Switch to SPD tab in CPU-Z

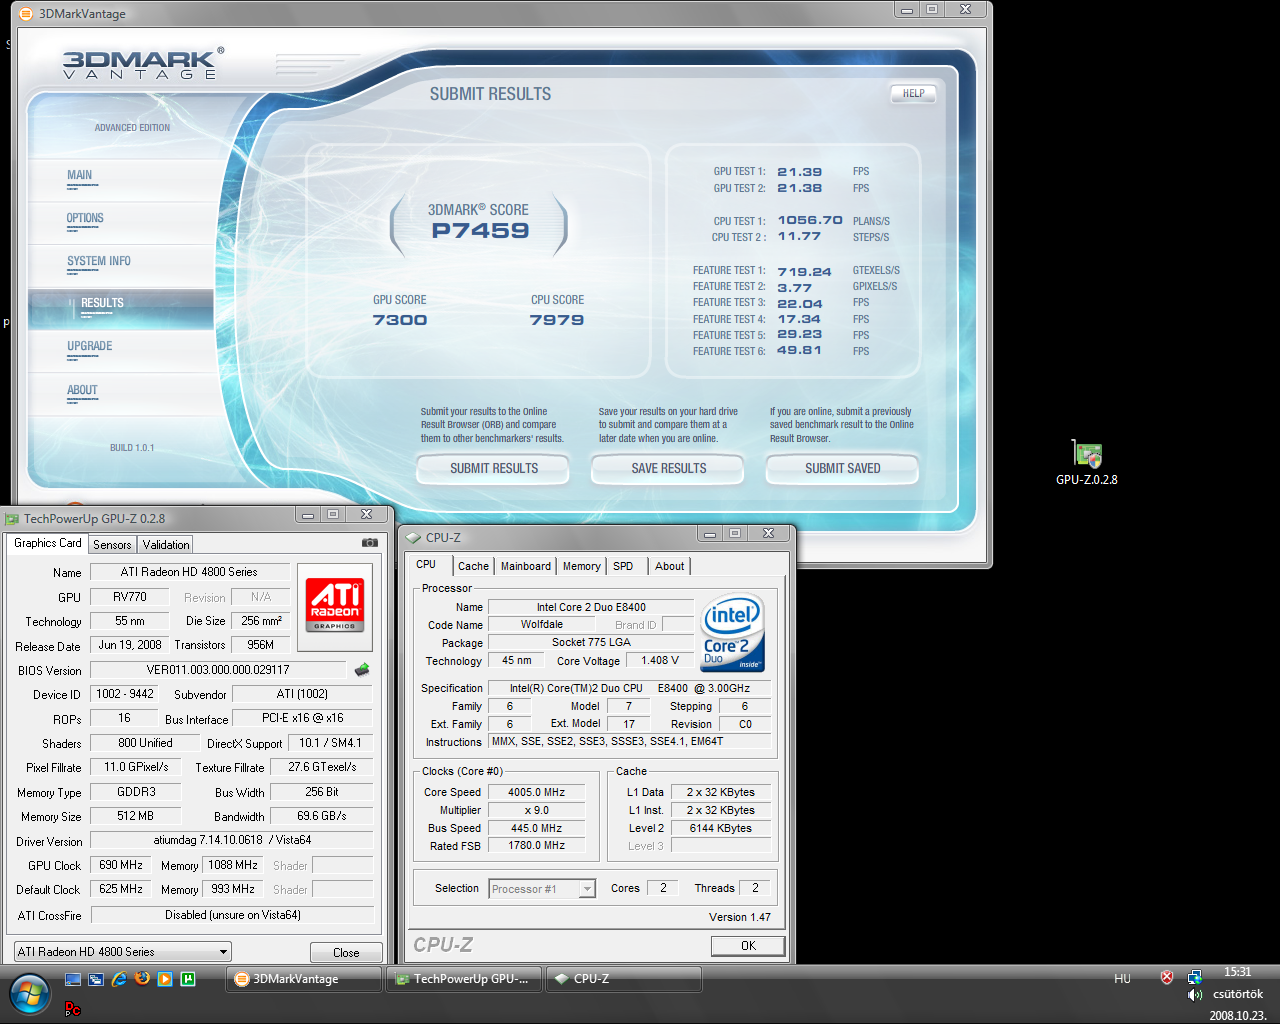(623, 566)
